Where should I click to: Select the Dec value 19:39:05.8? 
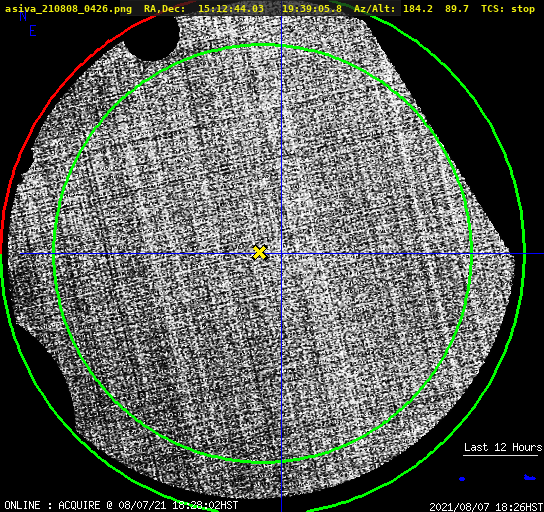pos(312,9)
